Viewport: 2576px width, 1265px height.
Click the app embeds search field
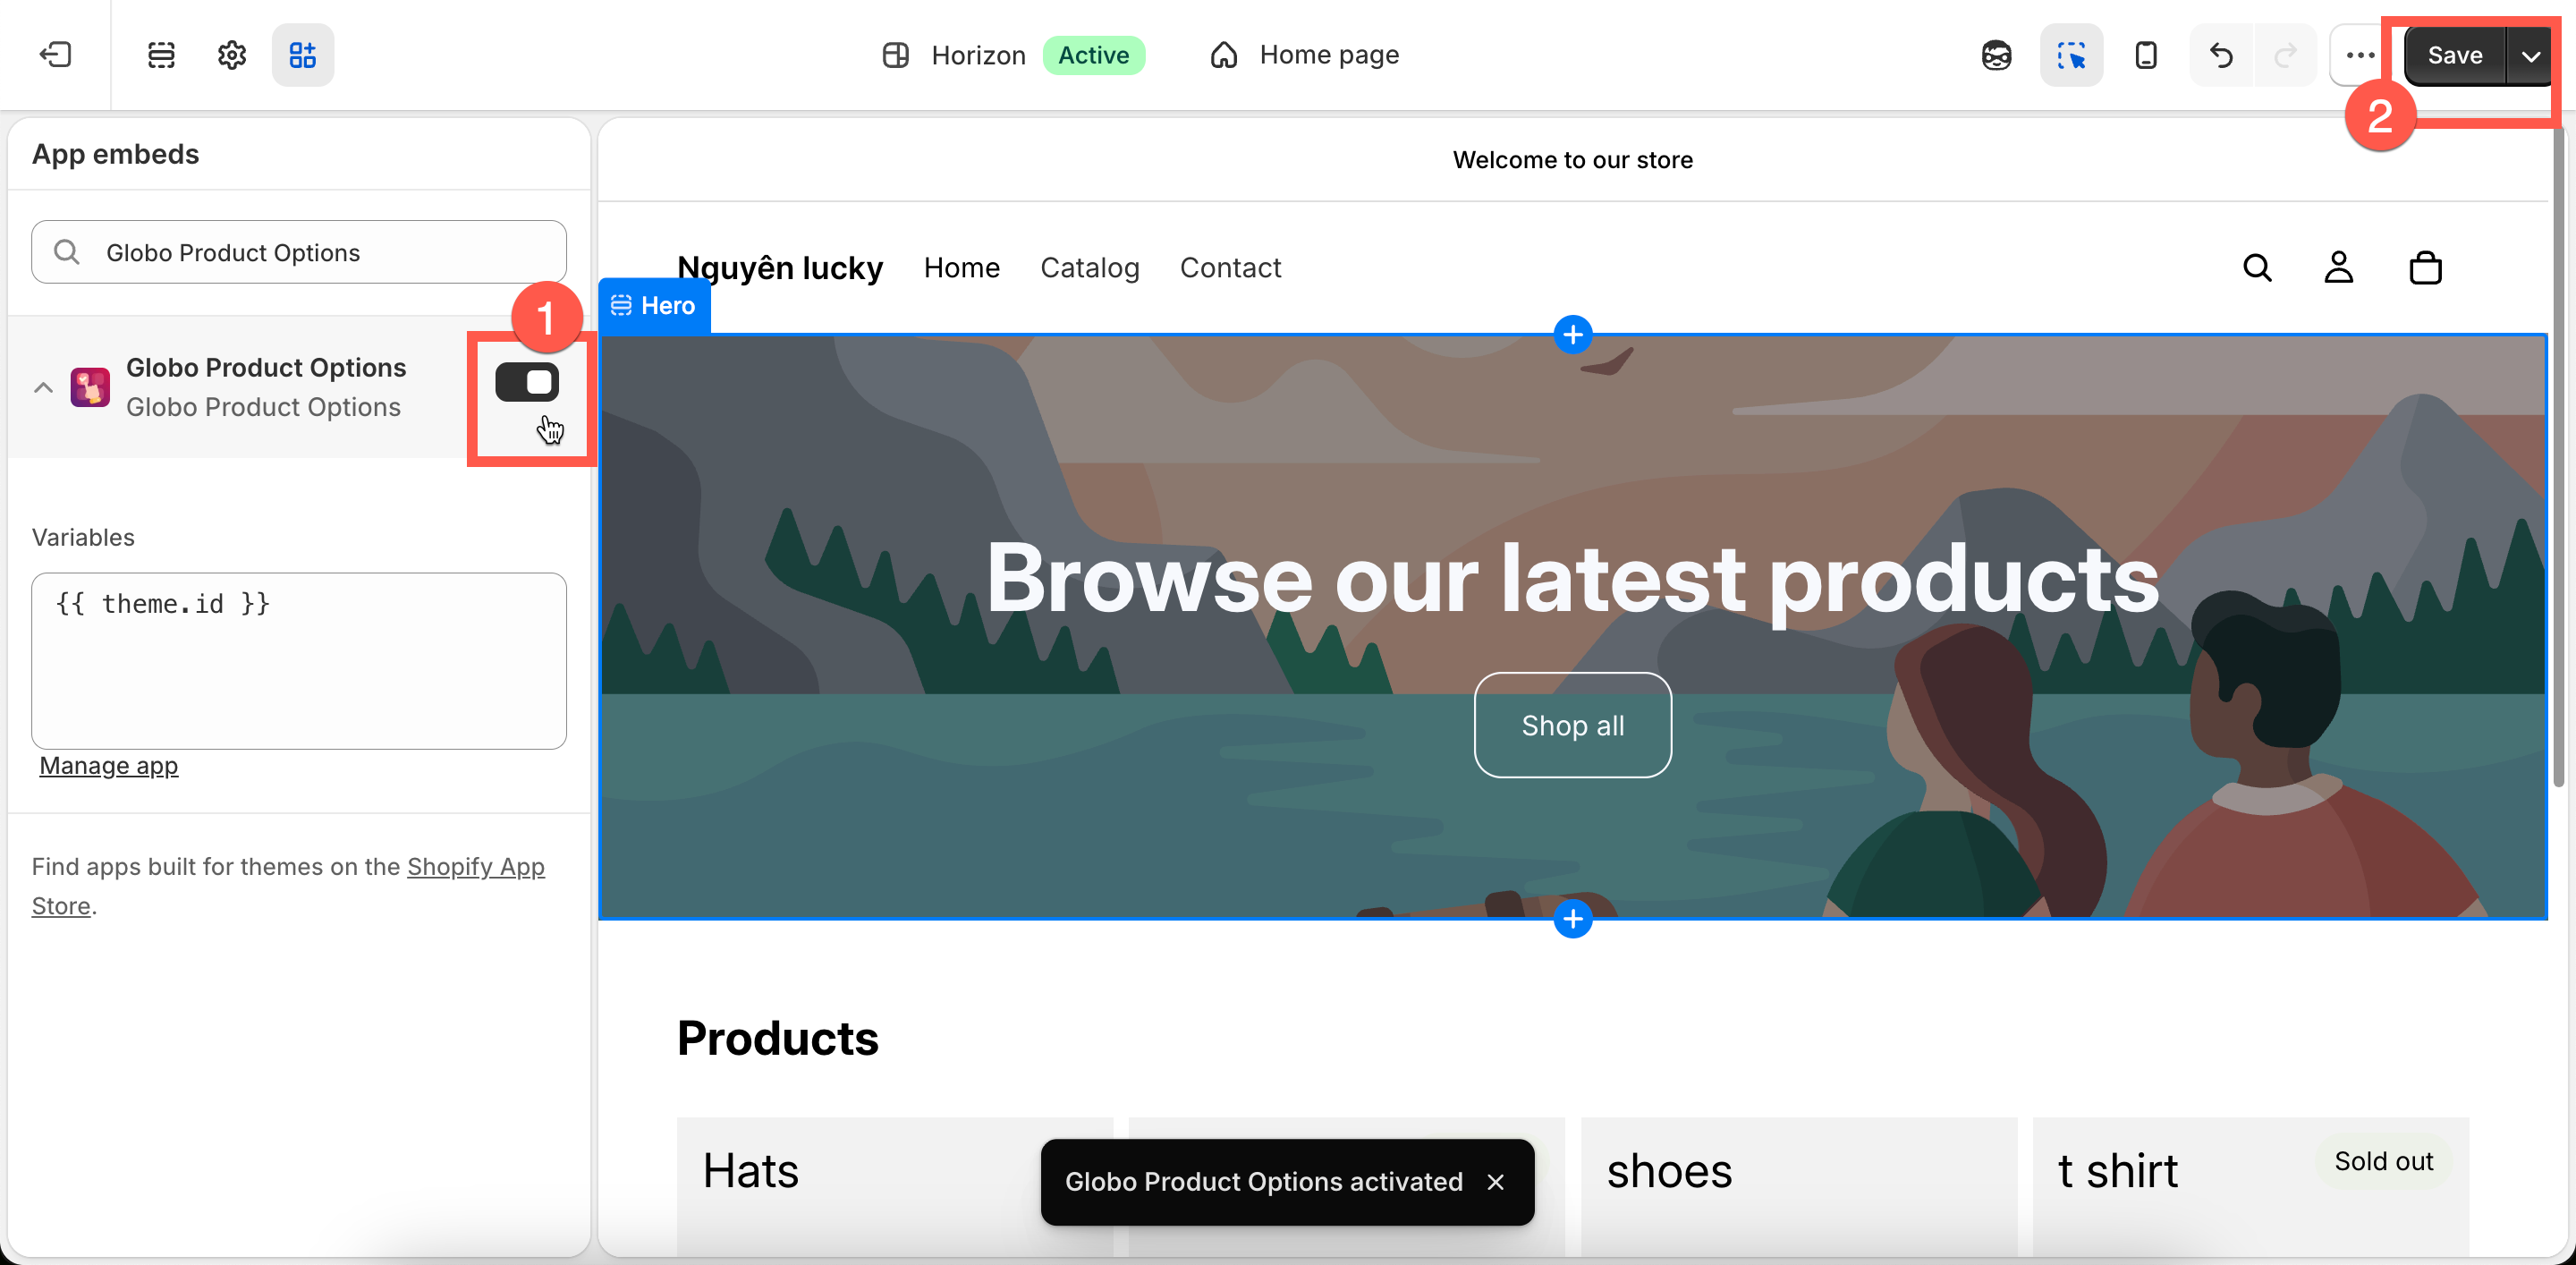coord(299,252)
